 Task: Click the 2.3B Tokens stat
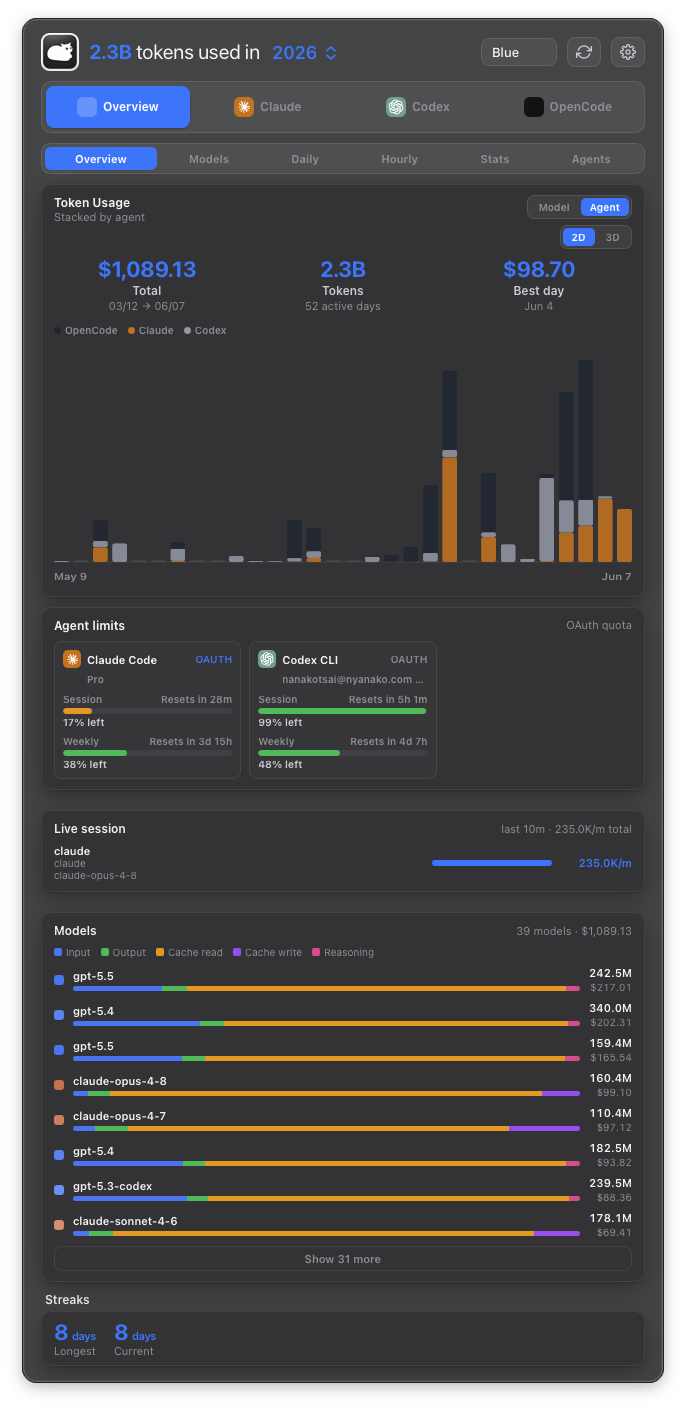(343, 270)
